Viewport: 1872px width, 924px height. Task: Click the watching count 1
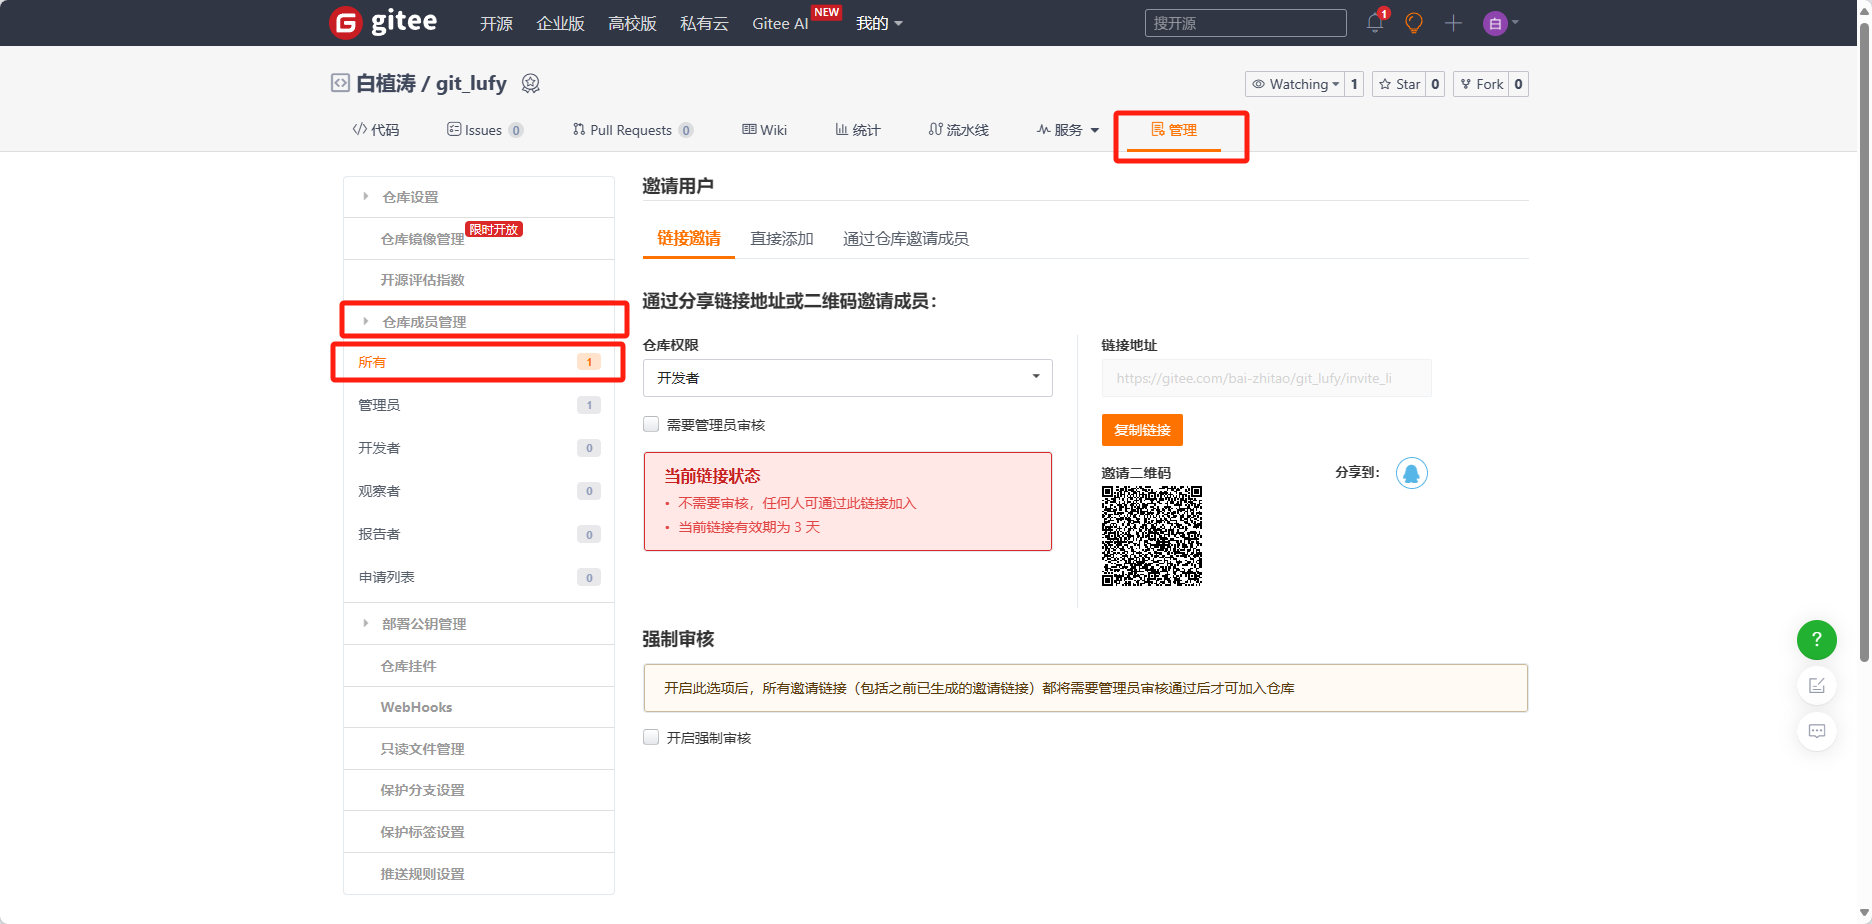tap(1354, 84)
